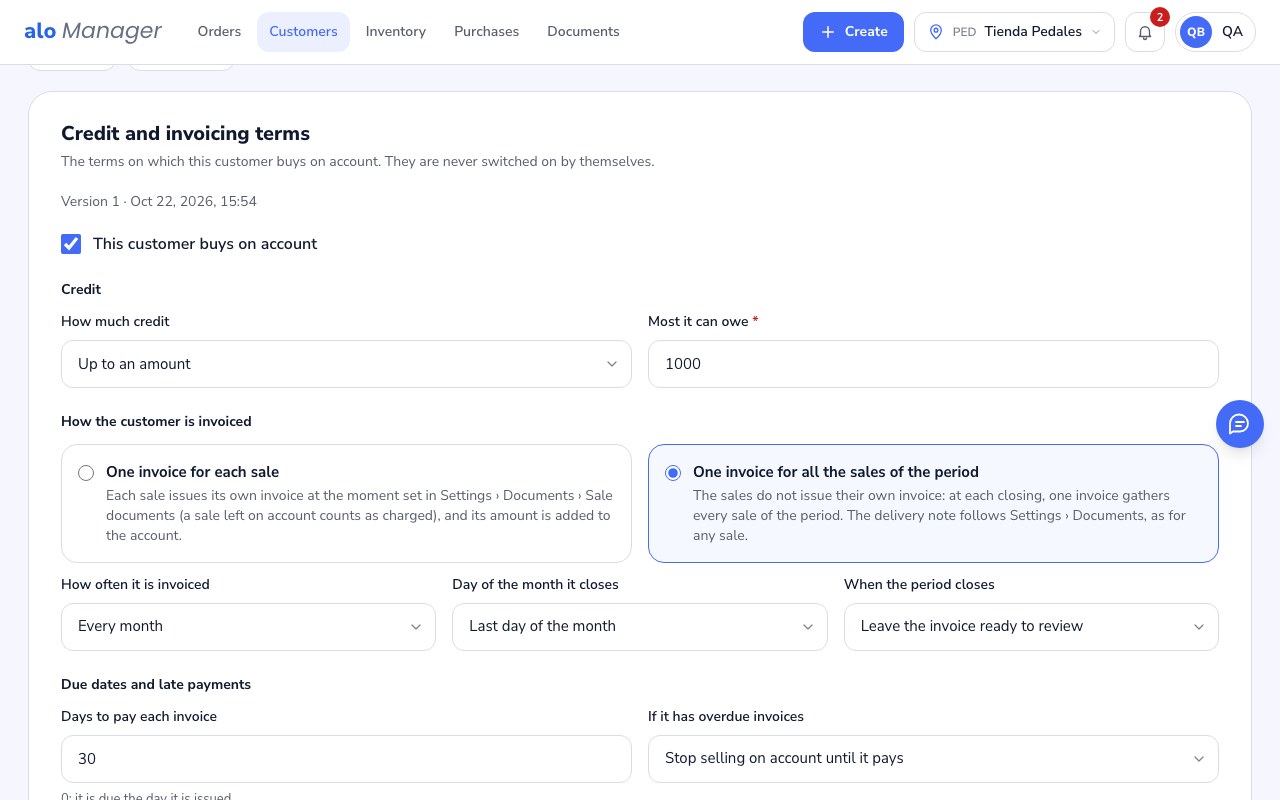Go to the Purchases menu
Viewport: 1280px width, 800px height.
[486, 32]
